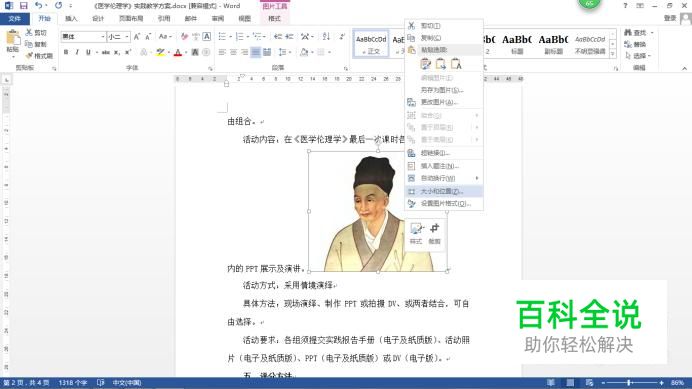Toggle Italic formatting
This screenshot has height=389, width=692.
[x=77, y=53]
